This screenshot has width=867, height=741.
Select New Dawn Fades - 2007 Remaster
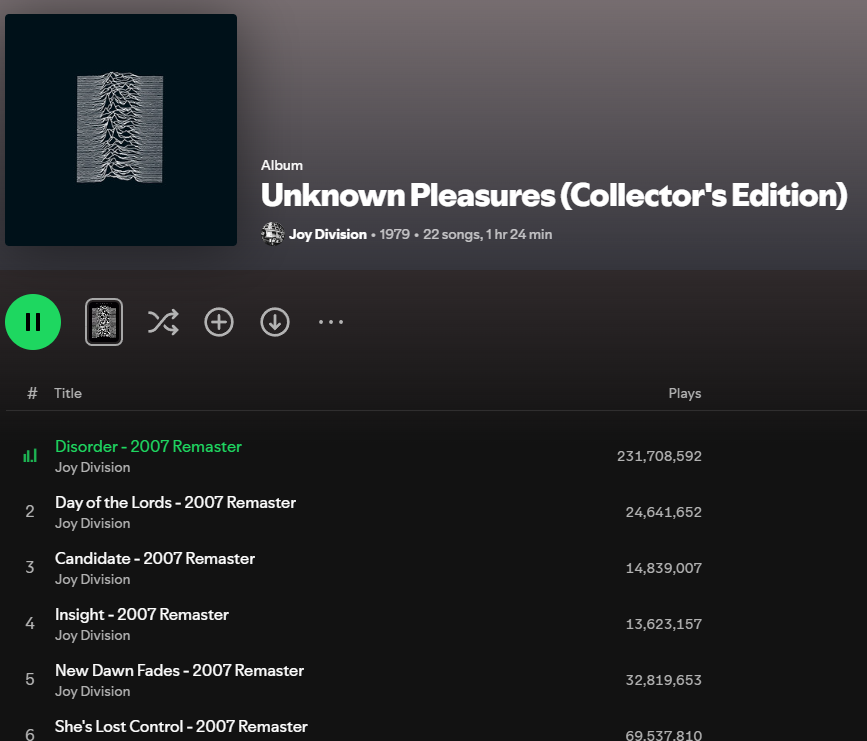tap(179, 670)
